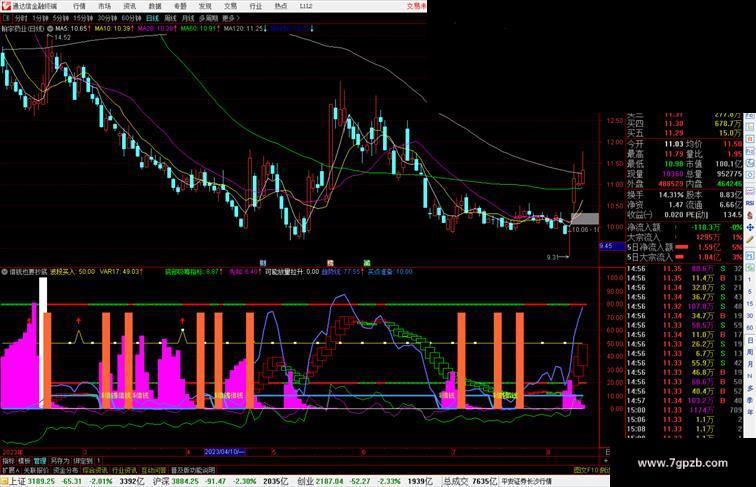This screenshot has height=487, width=756.
Task: Select the 周线 weekly chart tab
Action: (x=170, y=18)
